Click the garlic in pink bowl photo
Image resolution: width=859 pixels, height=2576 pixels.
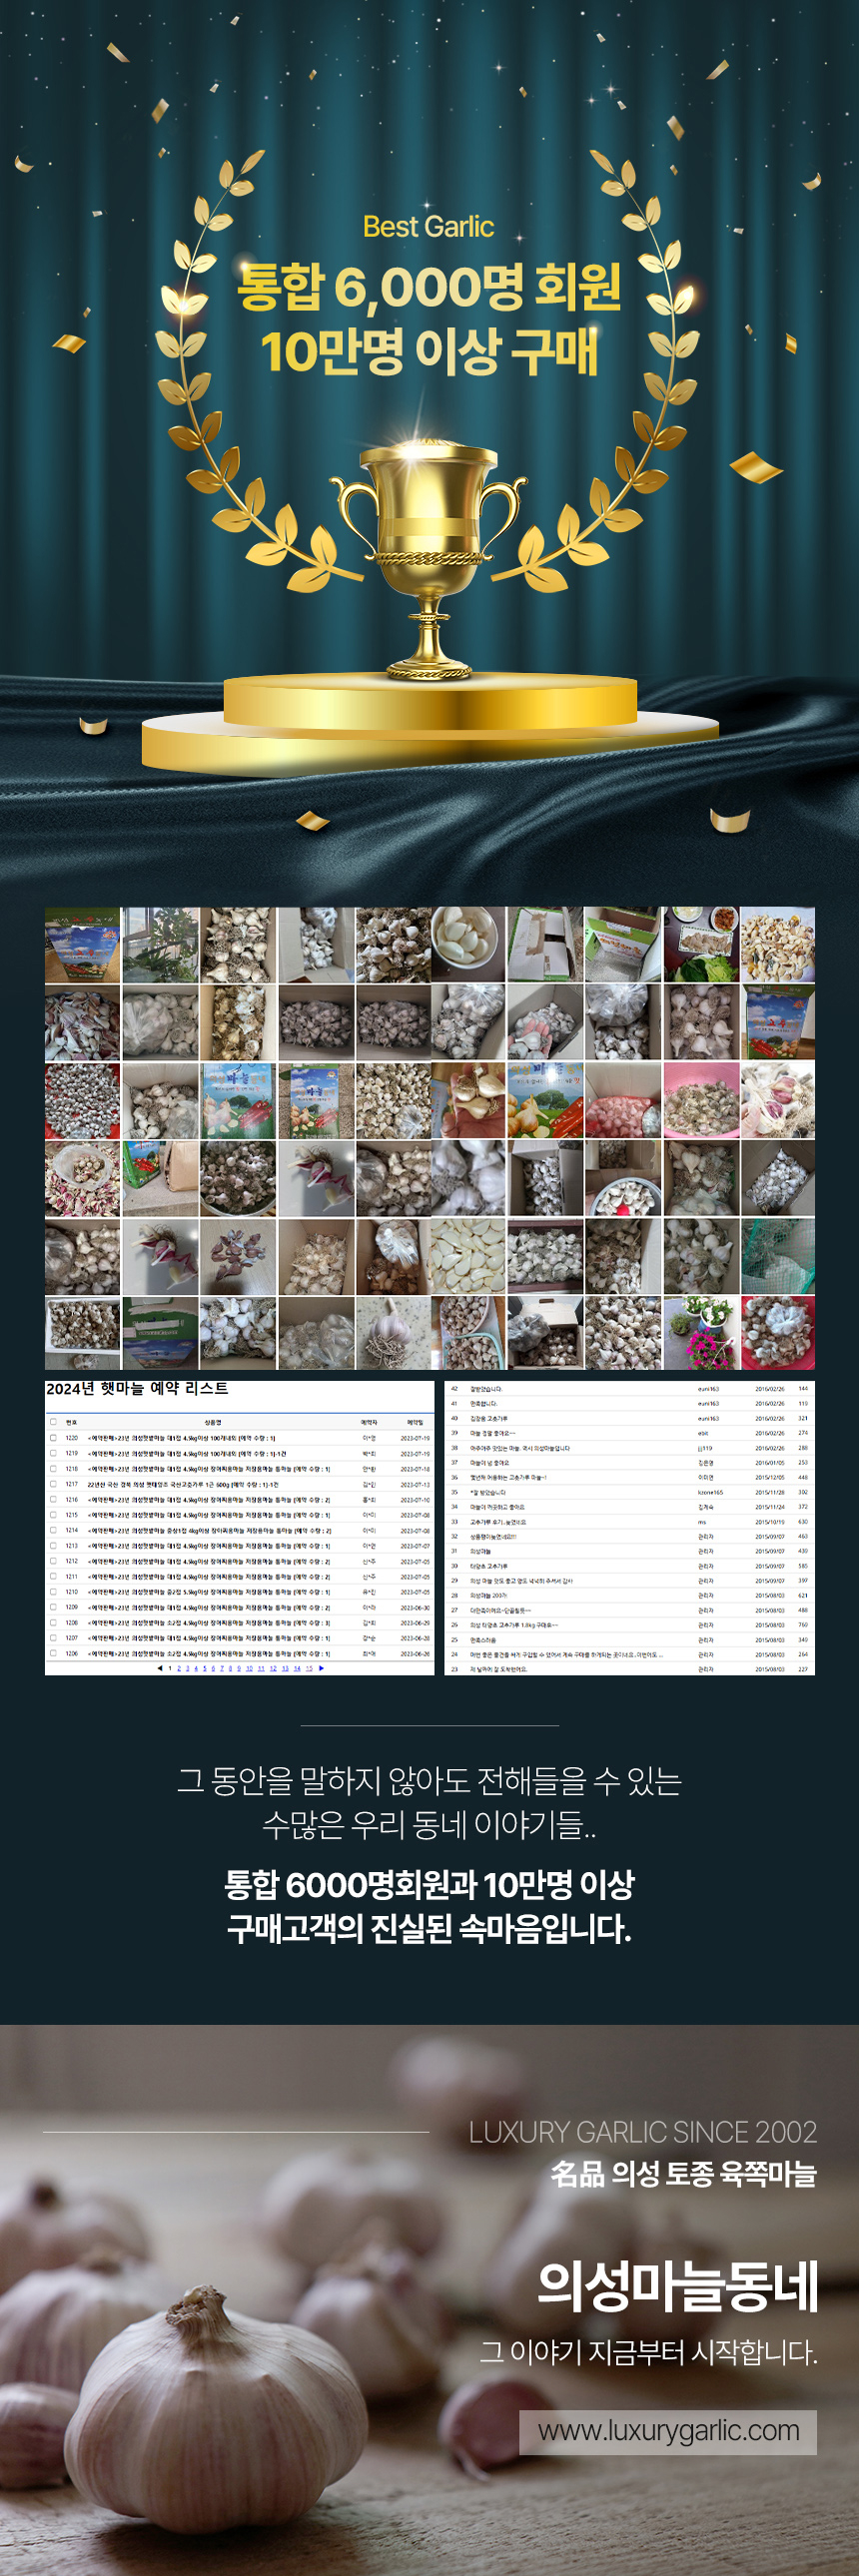click(701, 1101)
